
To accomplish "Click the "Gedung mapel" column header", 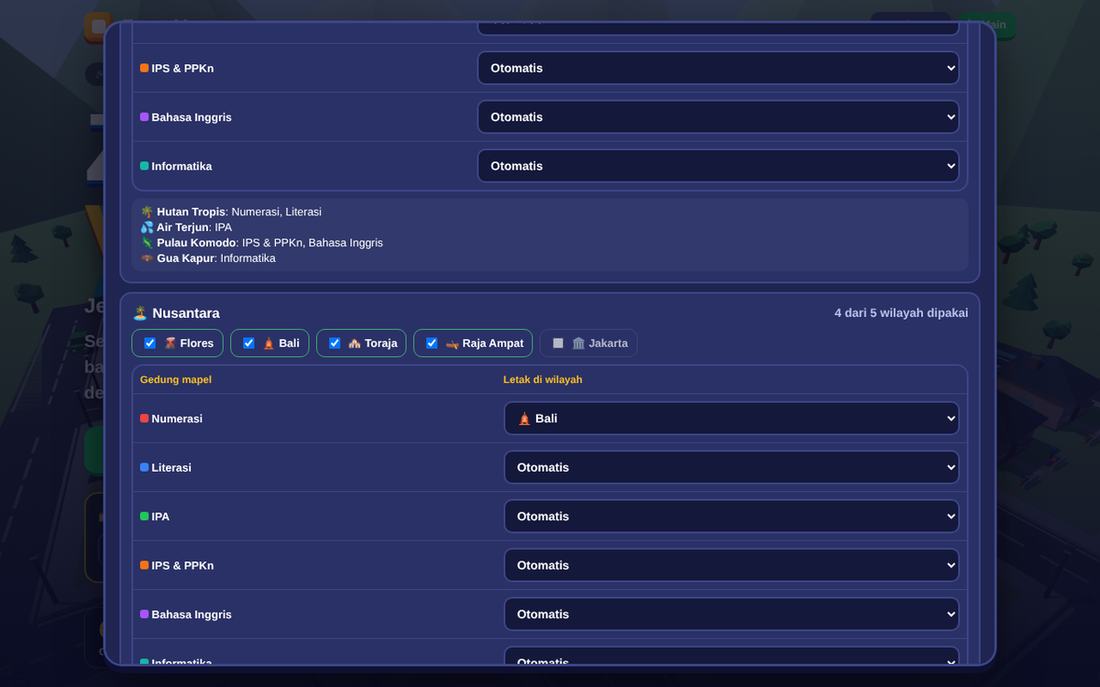I will 176,380.
